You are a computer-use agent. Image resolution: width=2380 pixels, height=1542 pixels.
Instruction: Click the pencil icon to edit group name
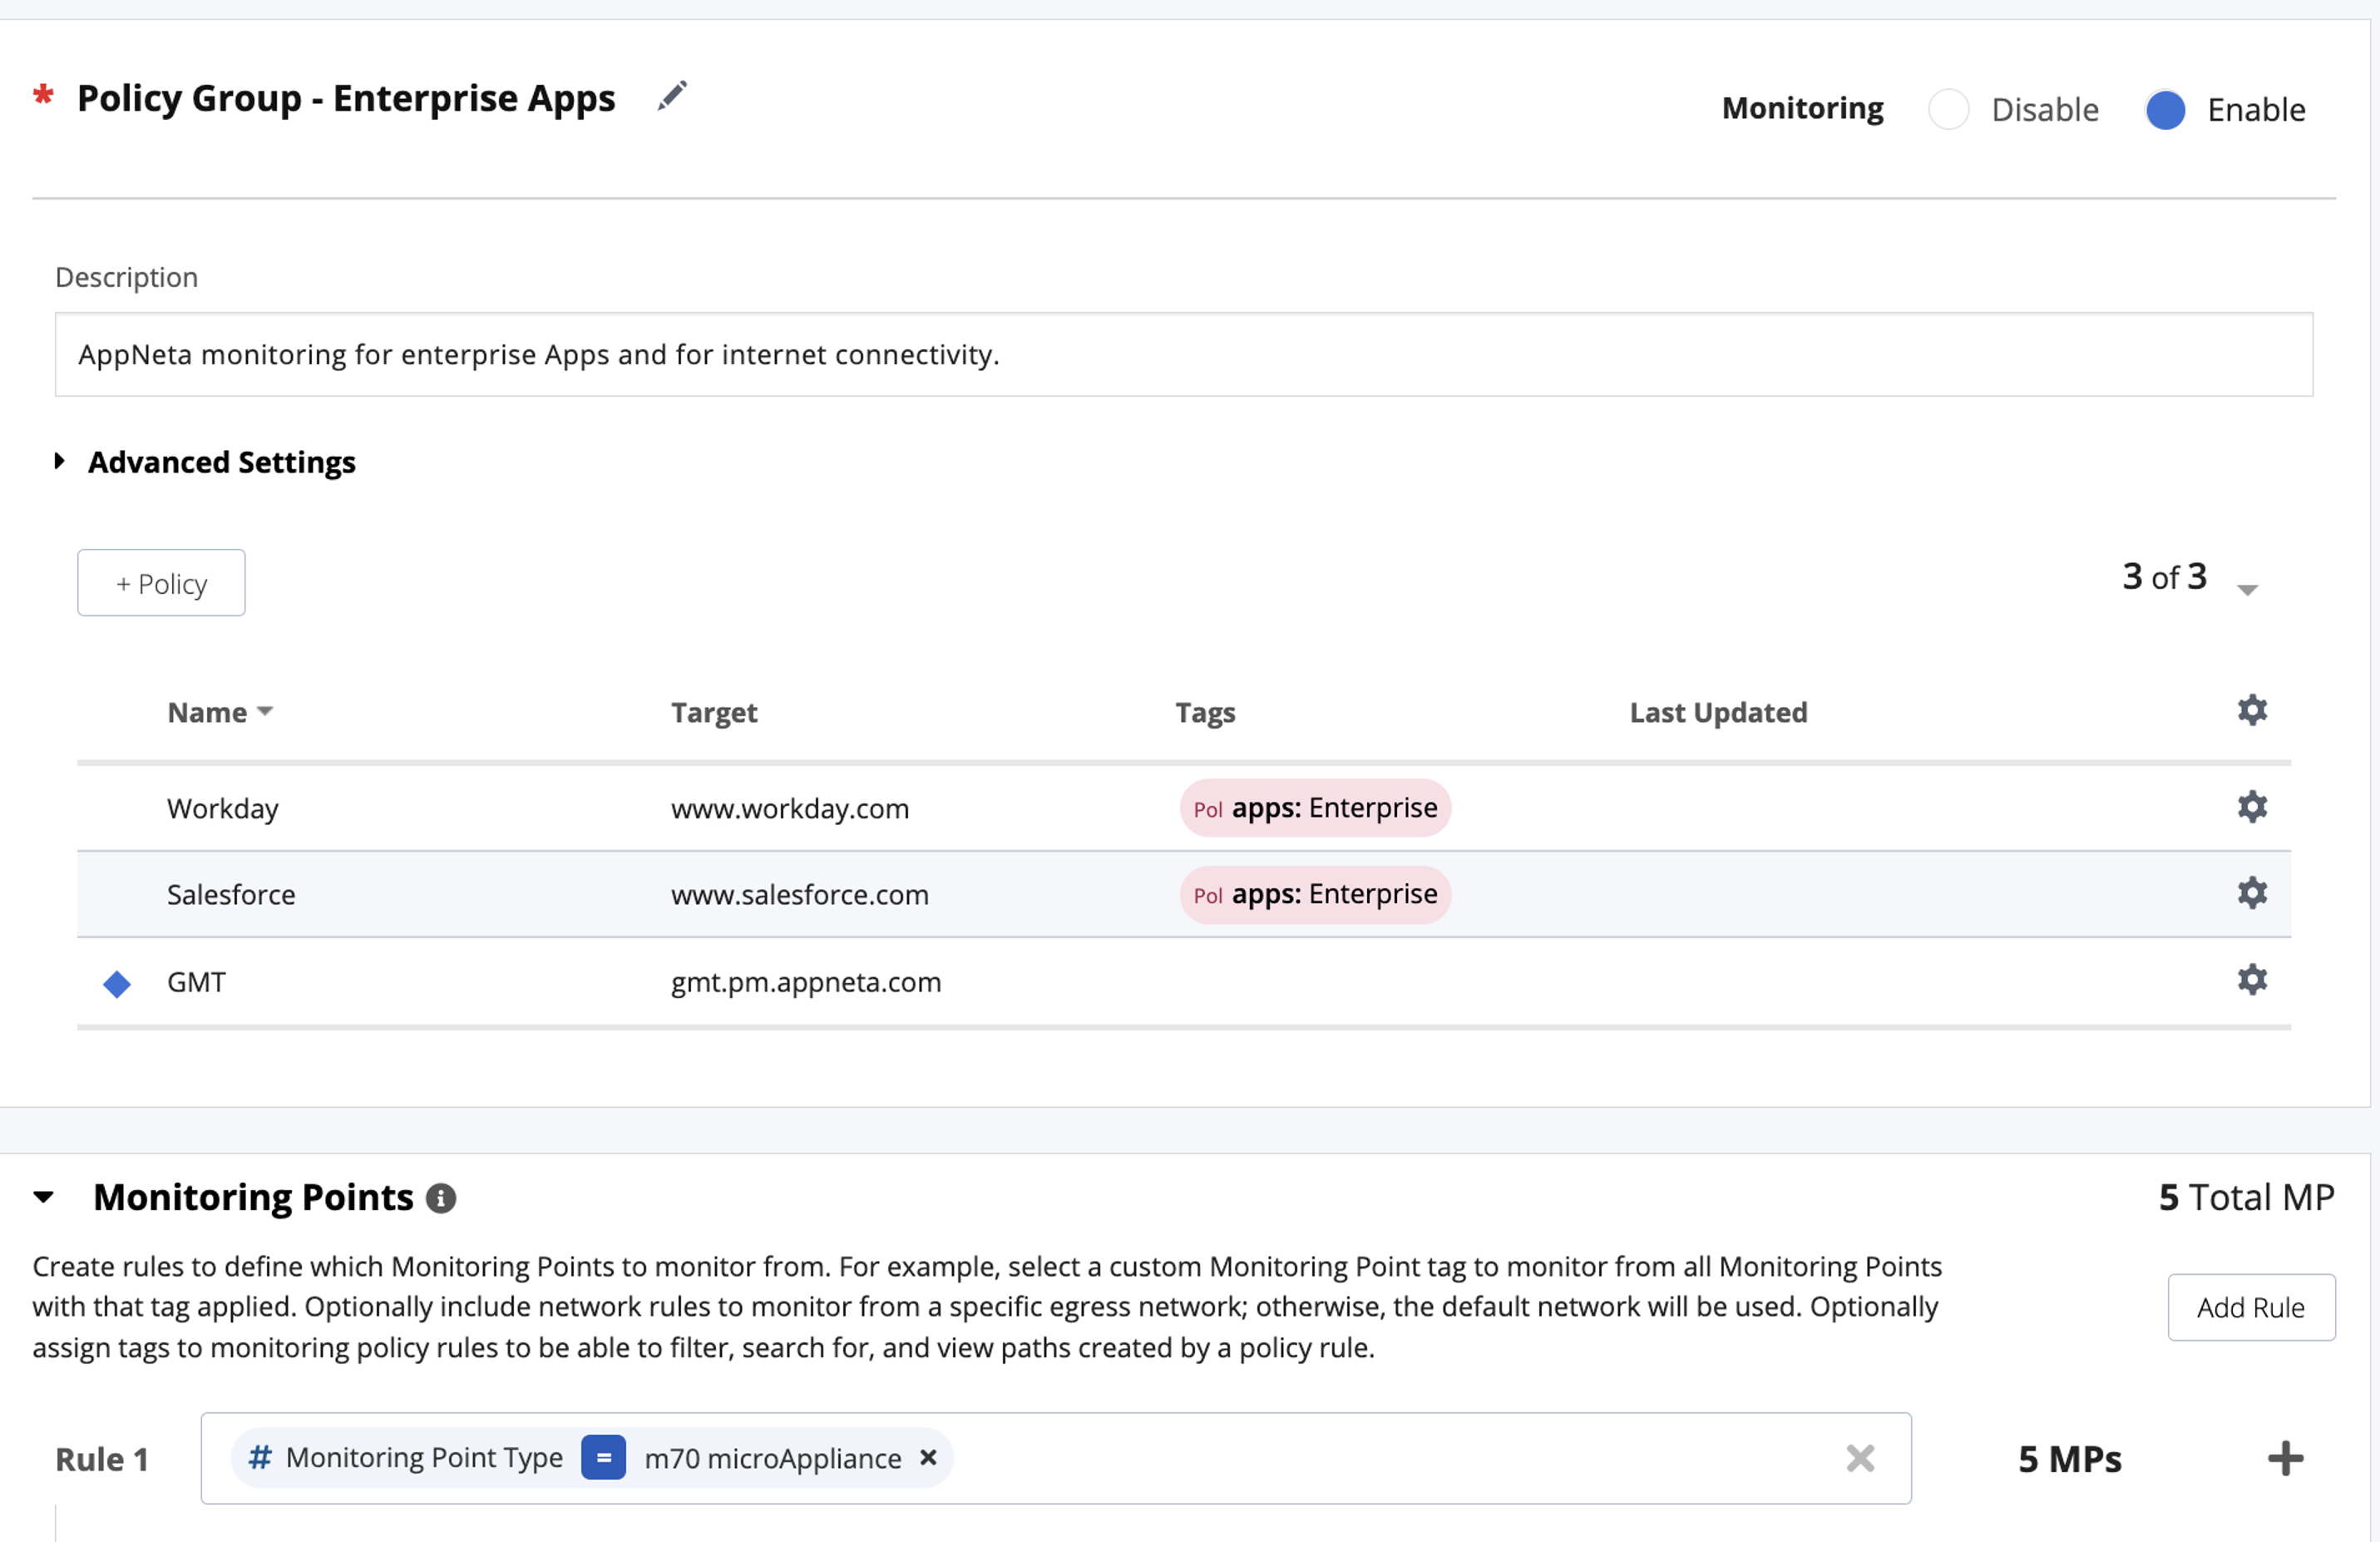tap(672, 96)
